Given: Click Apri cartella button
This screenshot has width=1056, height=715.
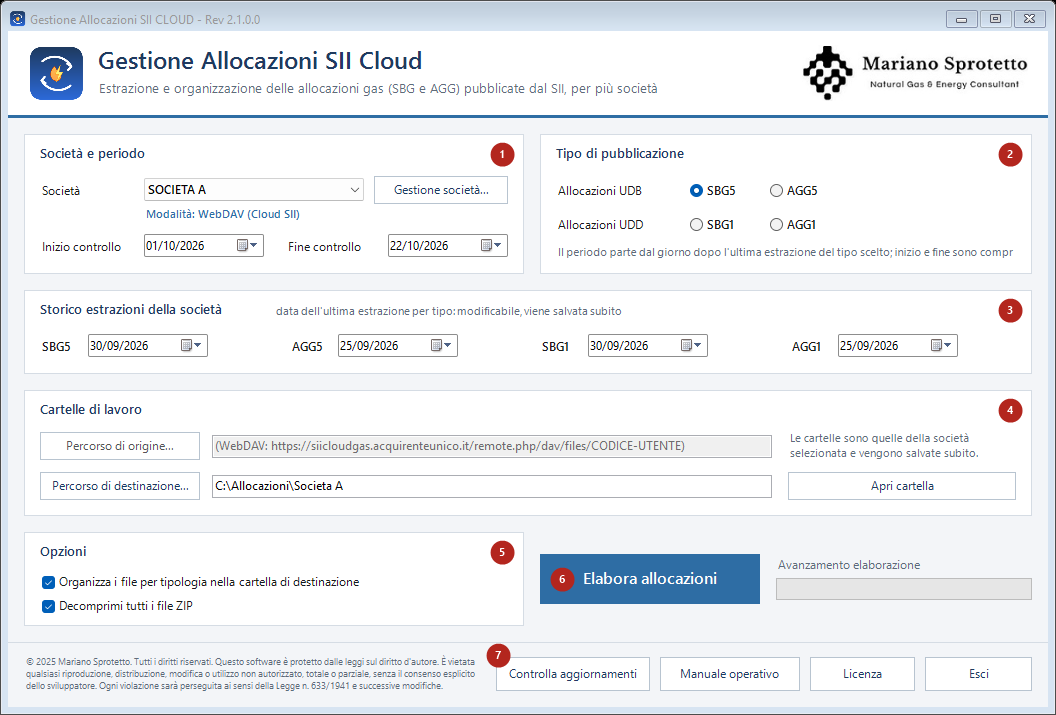Looking at the screenshot, I should coord(902,486).
